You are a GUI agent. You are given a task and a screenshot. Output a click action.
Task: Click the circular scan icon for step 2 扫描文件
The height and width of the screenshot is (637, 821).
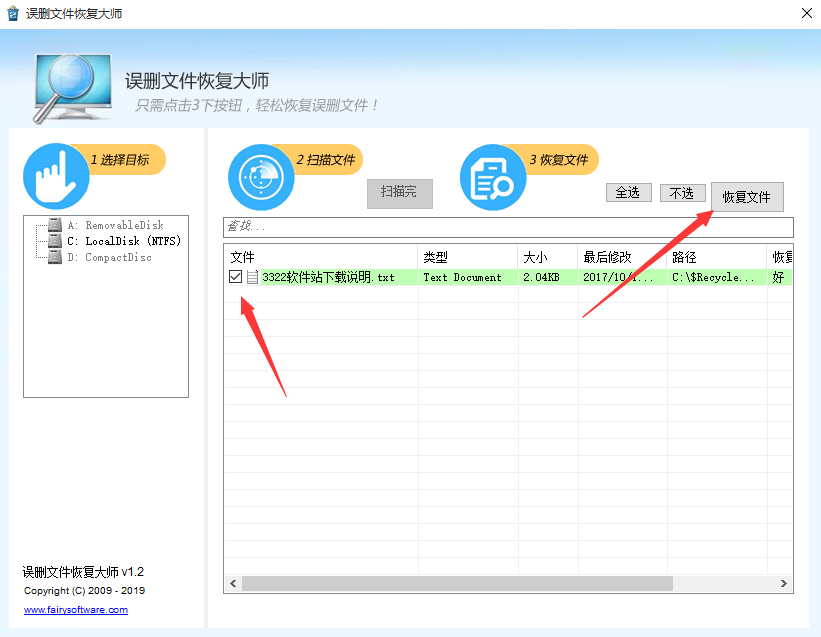260,179
